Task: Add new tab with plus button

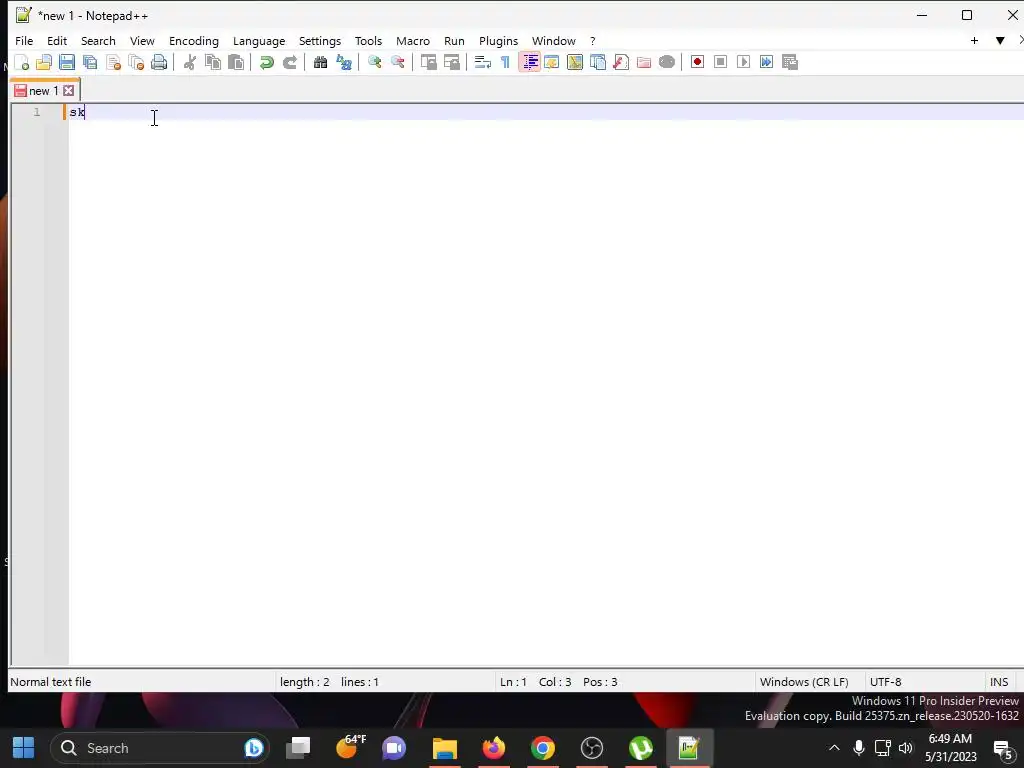Action: 974,40
